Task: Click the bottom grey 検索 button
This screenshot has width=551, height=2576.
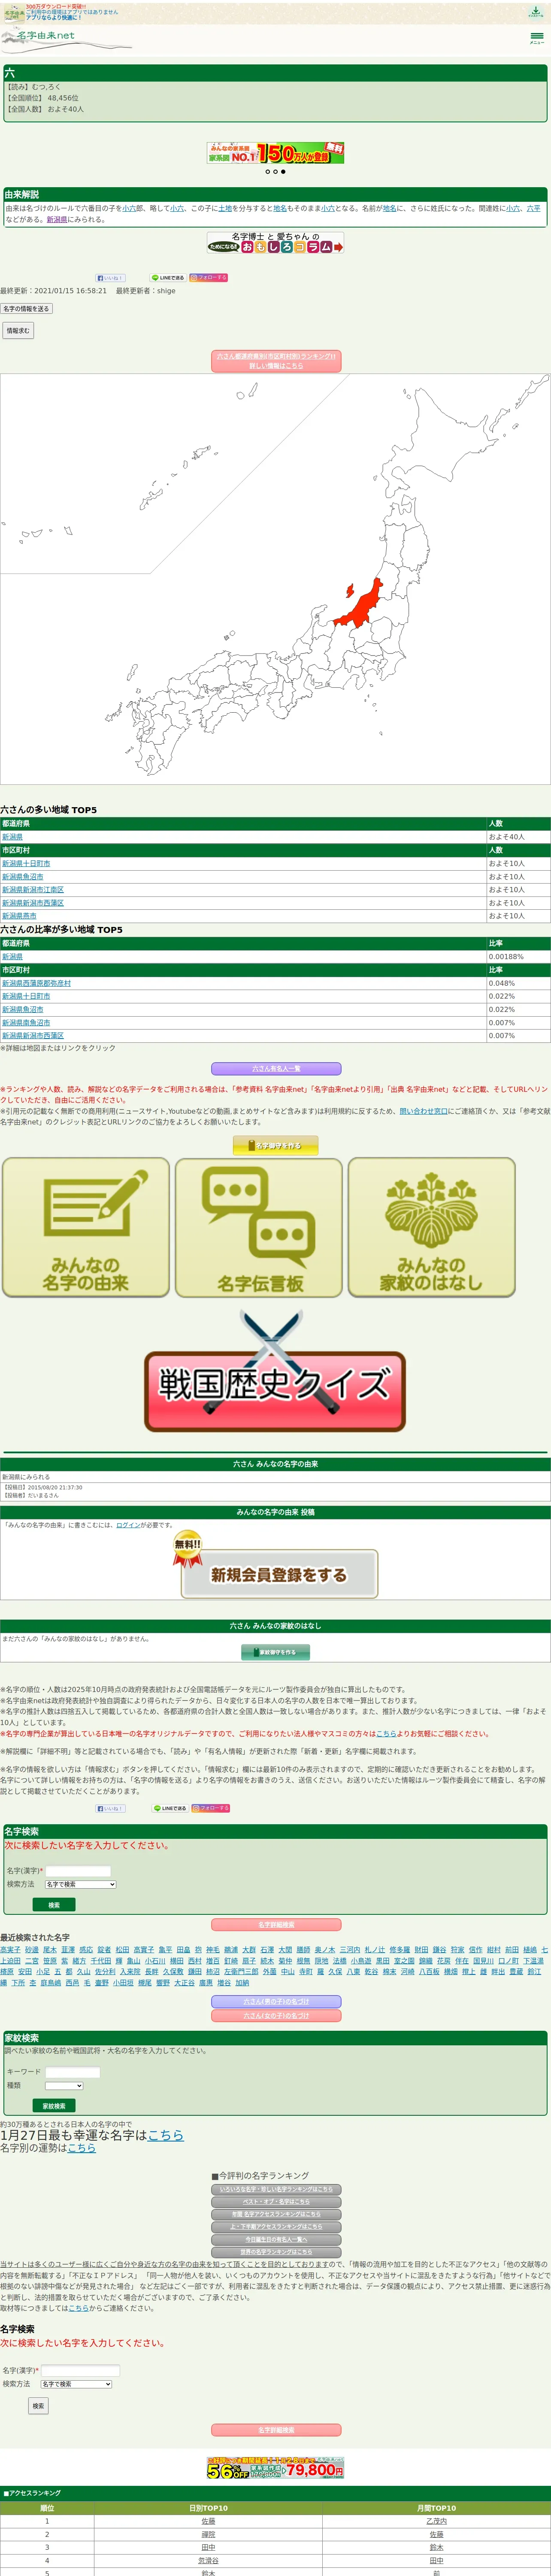Action: click(38, 2407)
